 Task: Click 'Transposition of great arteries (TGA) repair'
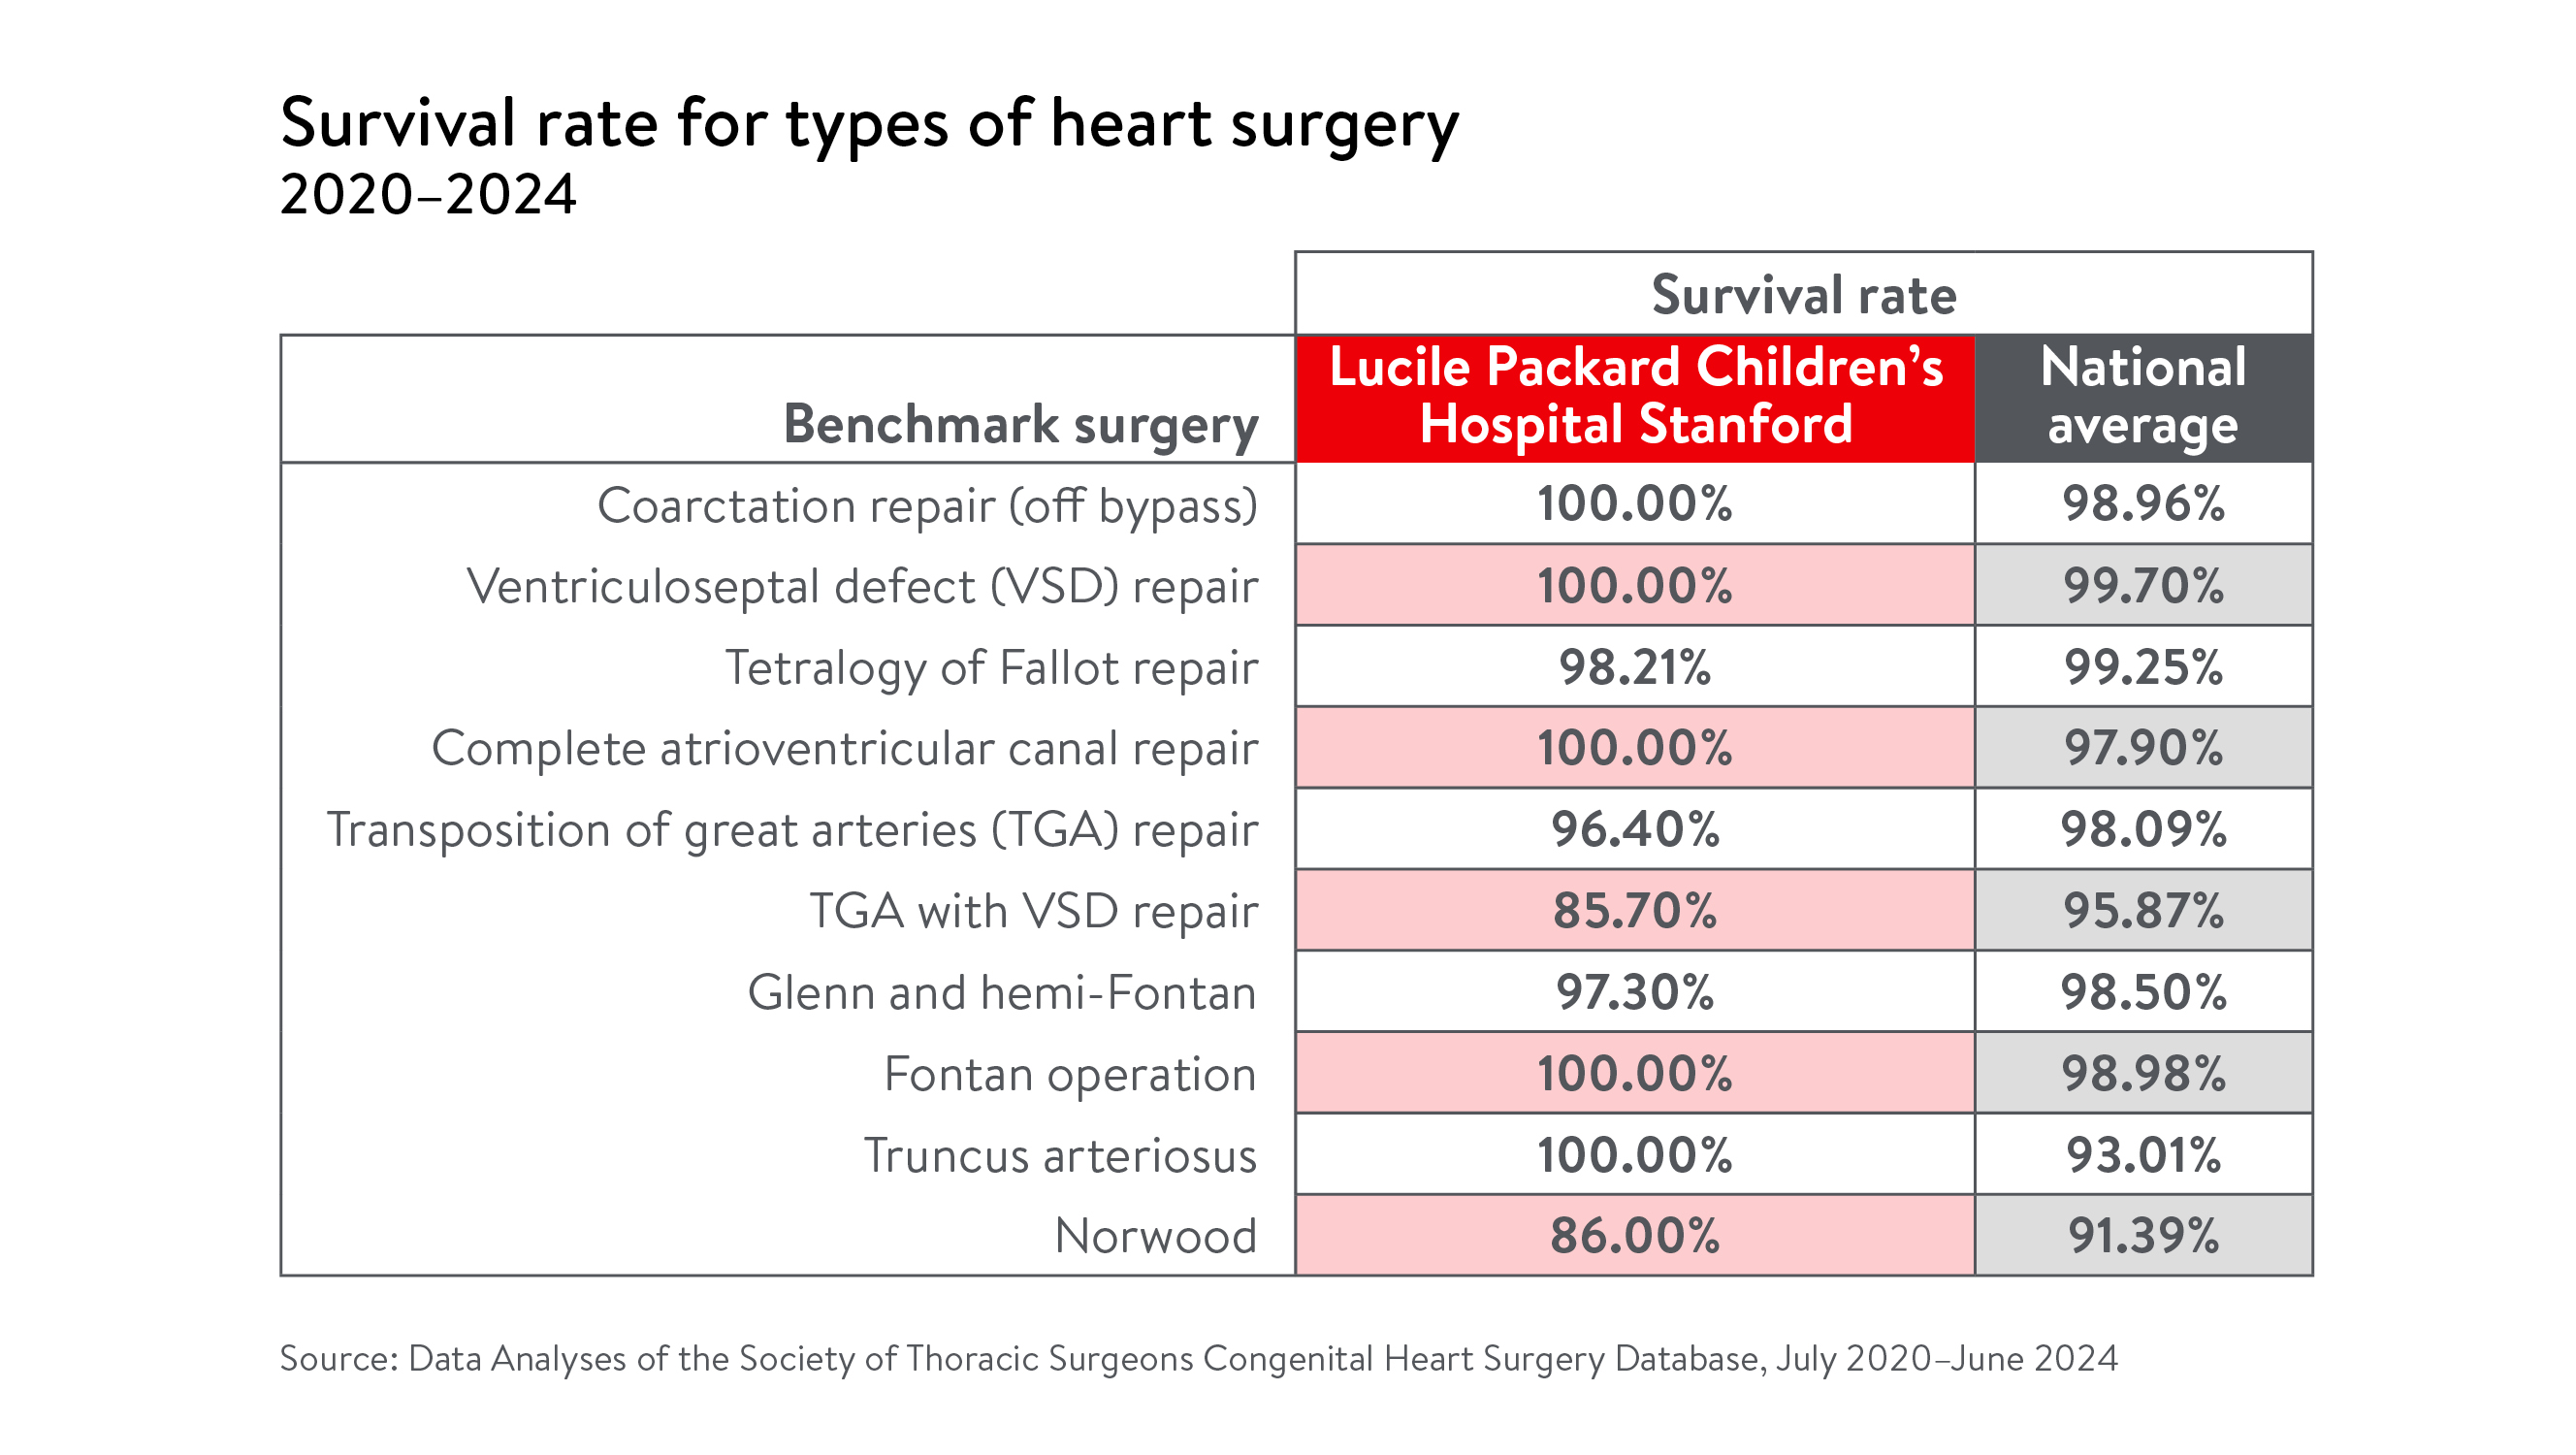[791, 829]
